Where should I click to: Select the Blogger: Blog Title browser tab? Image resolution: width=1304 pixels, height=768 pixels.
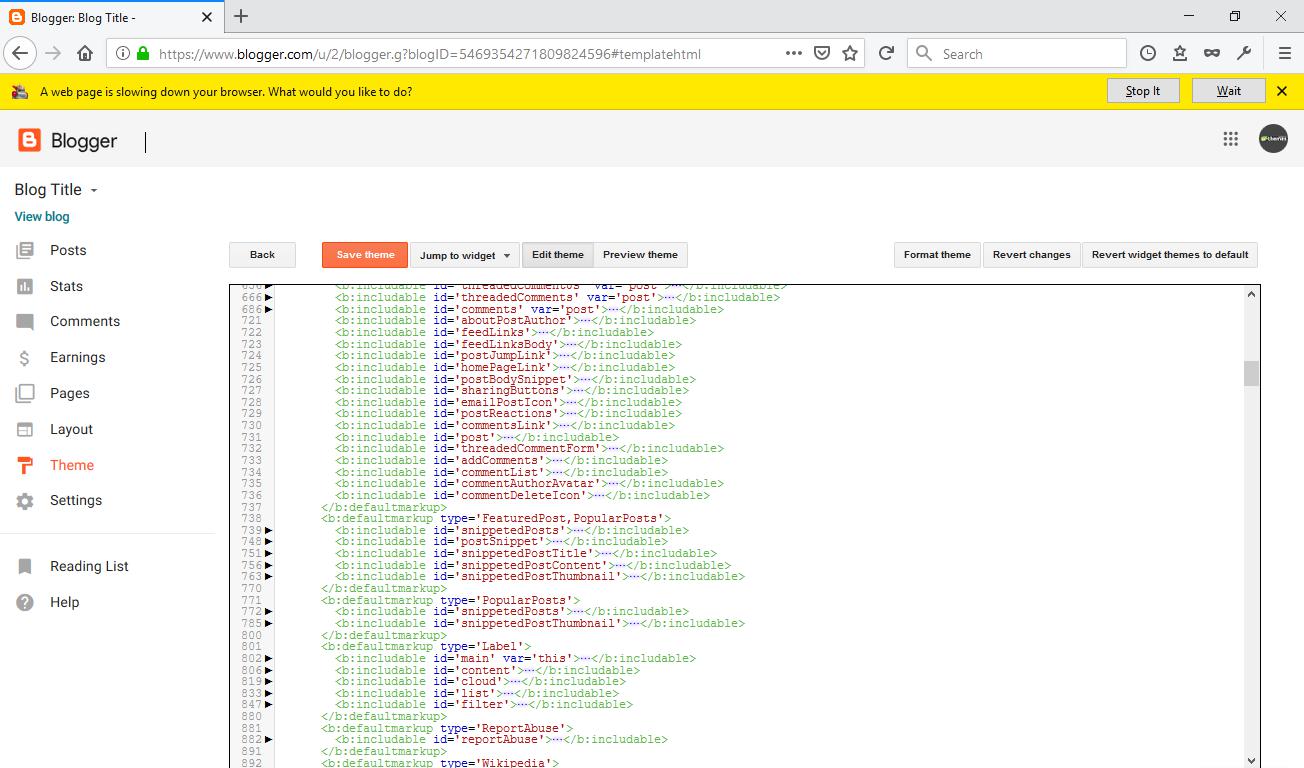(110, 16)
